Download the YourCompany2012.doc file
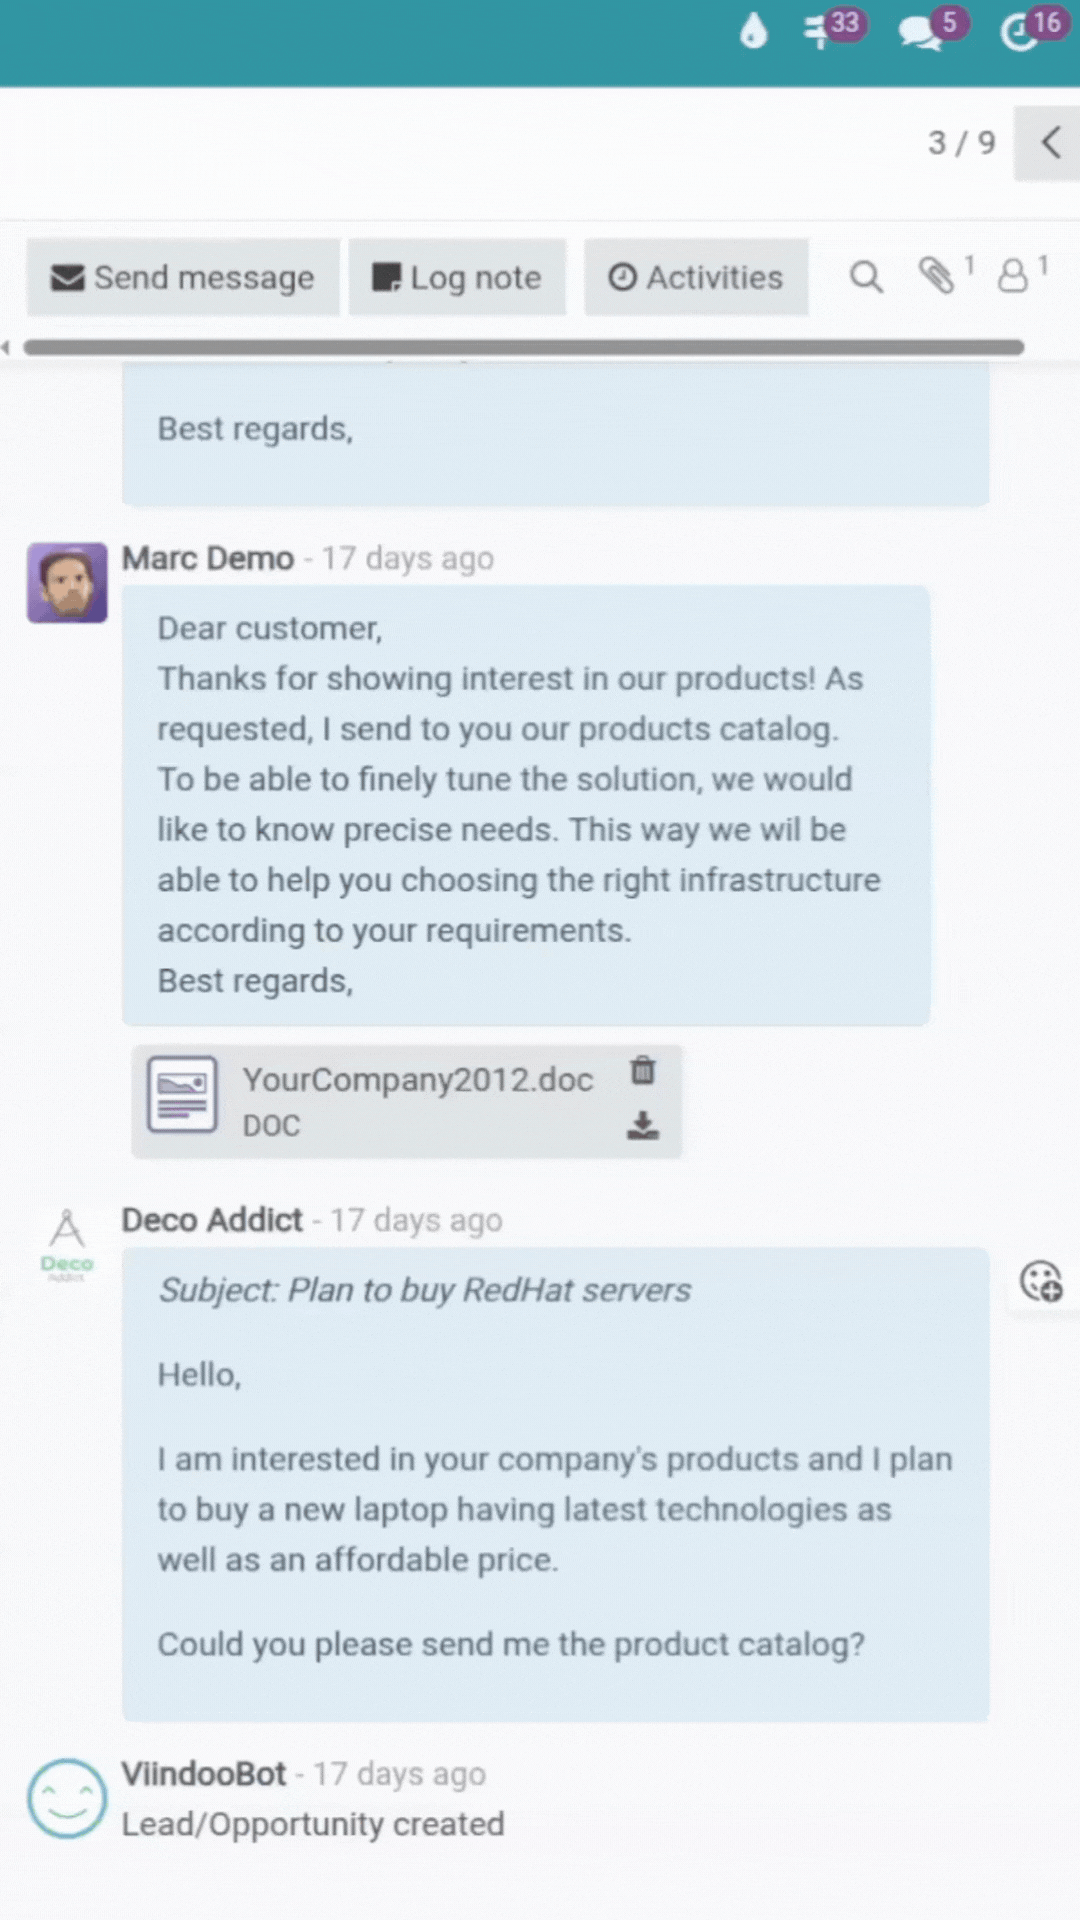The height and width of the screenshot is (1920, 1080). point(643,1126)
